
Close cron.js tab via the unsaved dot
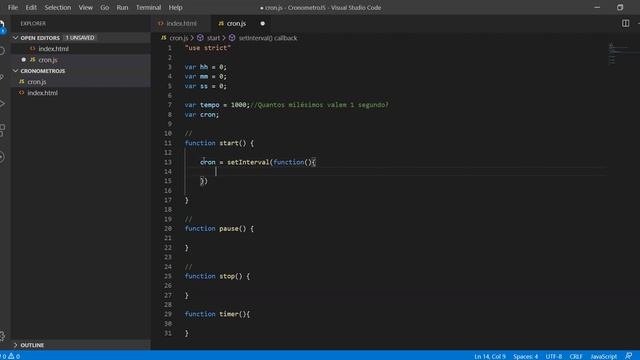pyautogui.click(x=262, y=24)
